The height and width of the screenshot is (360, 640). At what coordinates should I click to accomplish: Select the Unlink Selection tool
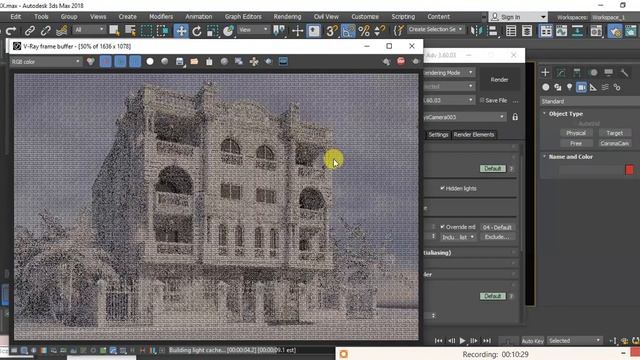coord(45,31)
